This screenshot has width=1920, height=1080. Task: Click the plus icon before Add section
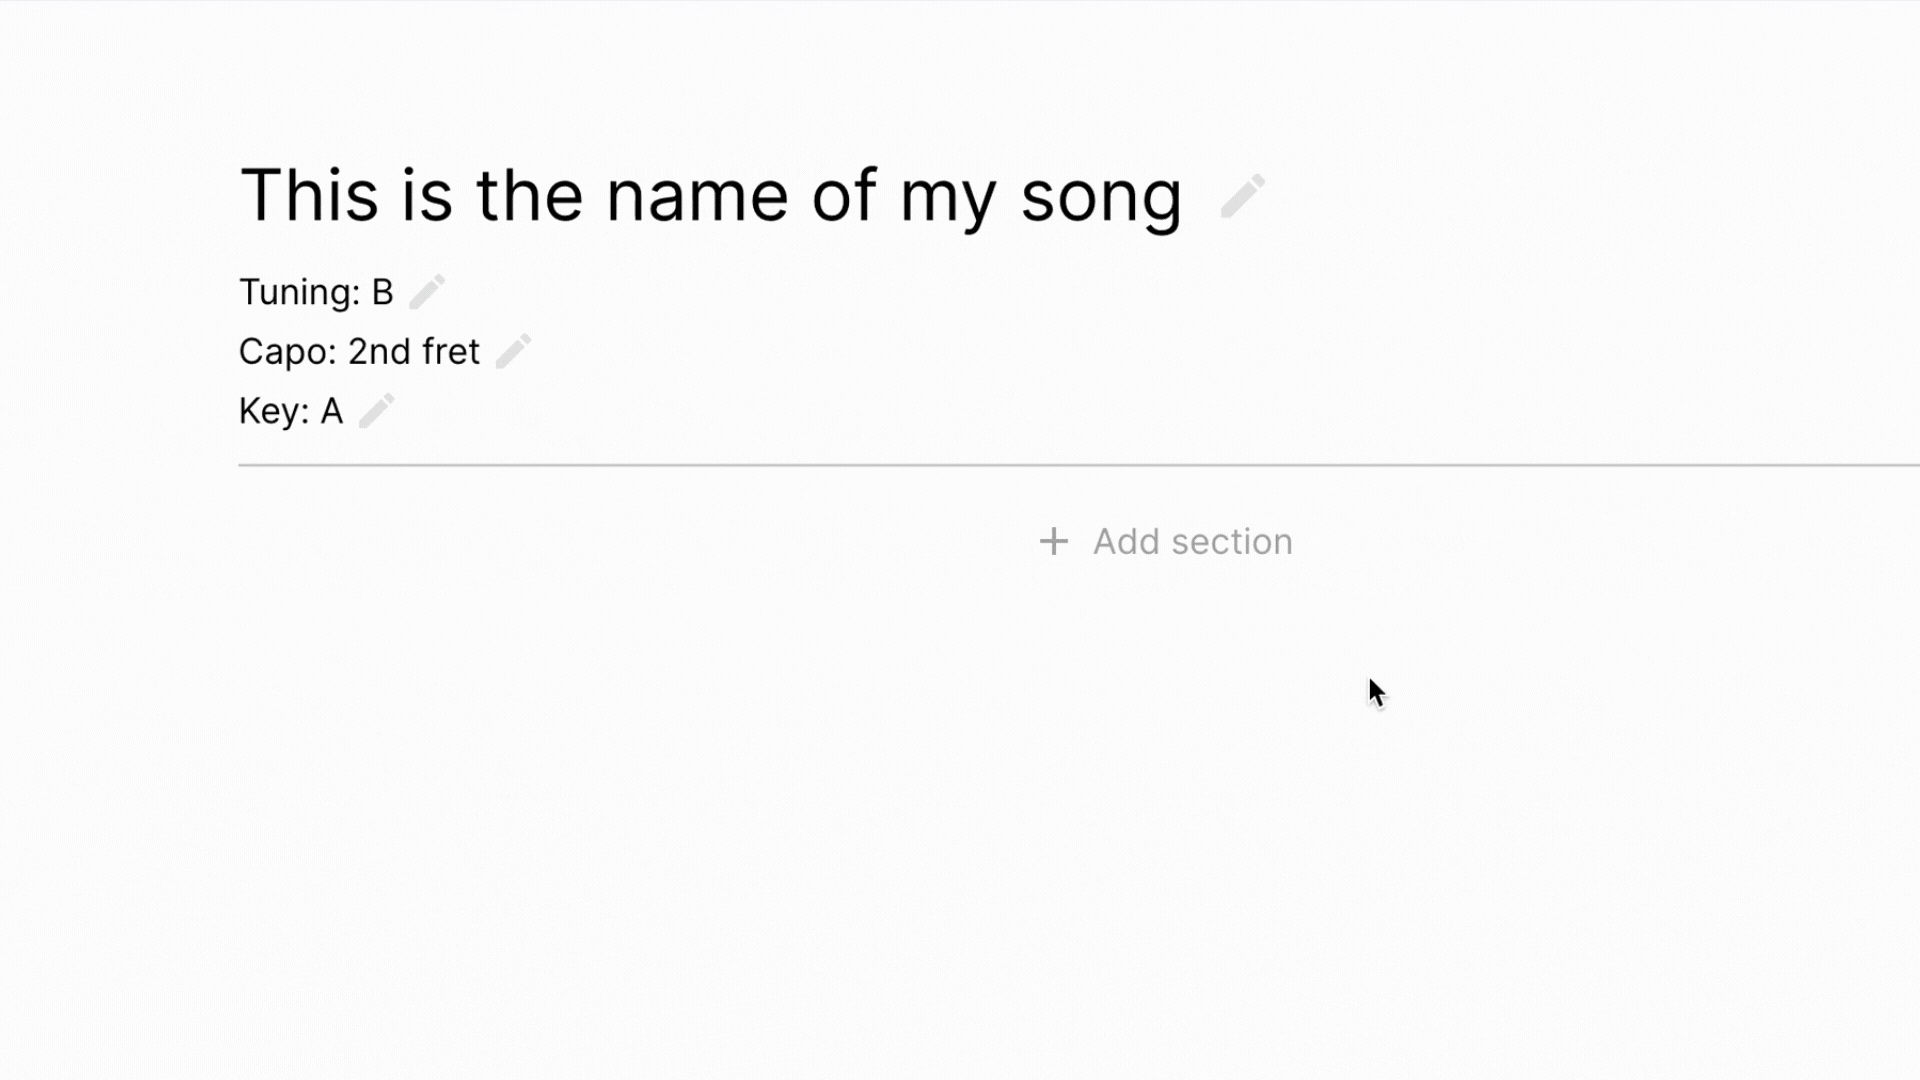click(x=1054, y=542)
